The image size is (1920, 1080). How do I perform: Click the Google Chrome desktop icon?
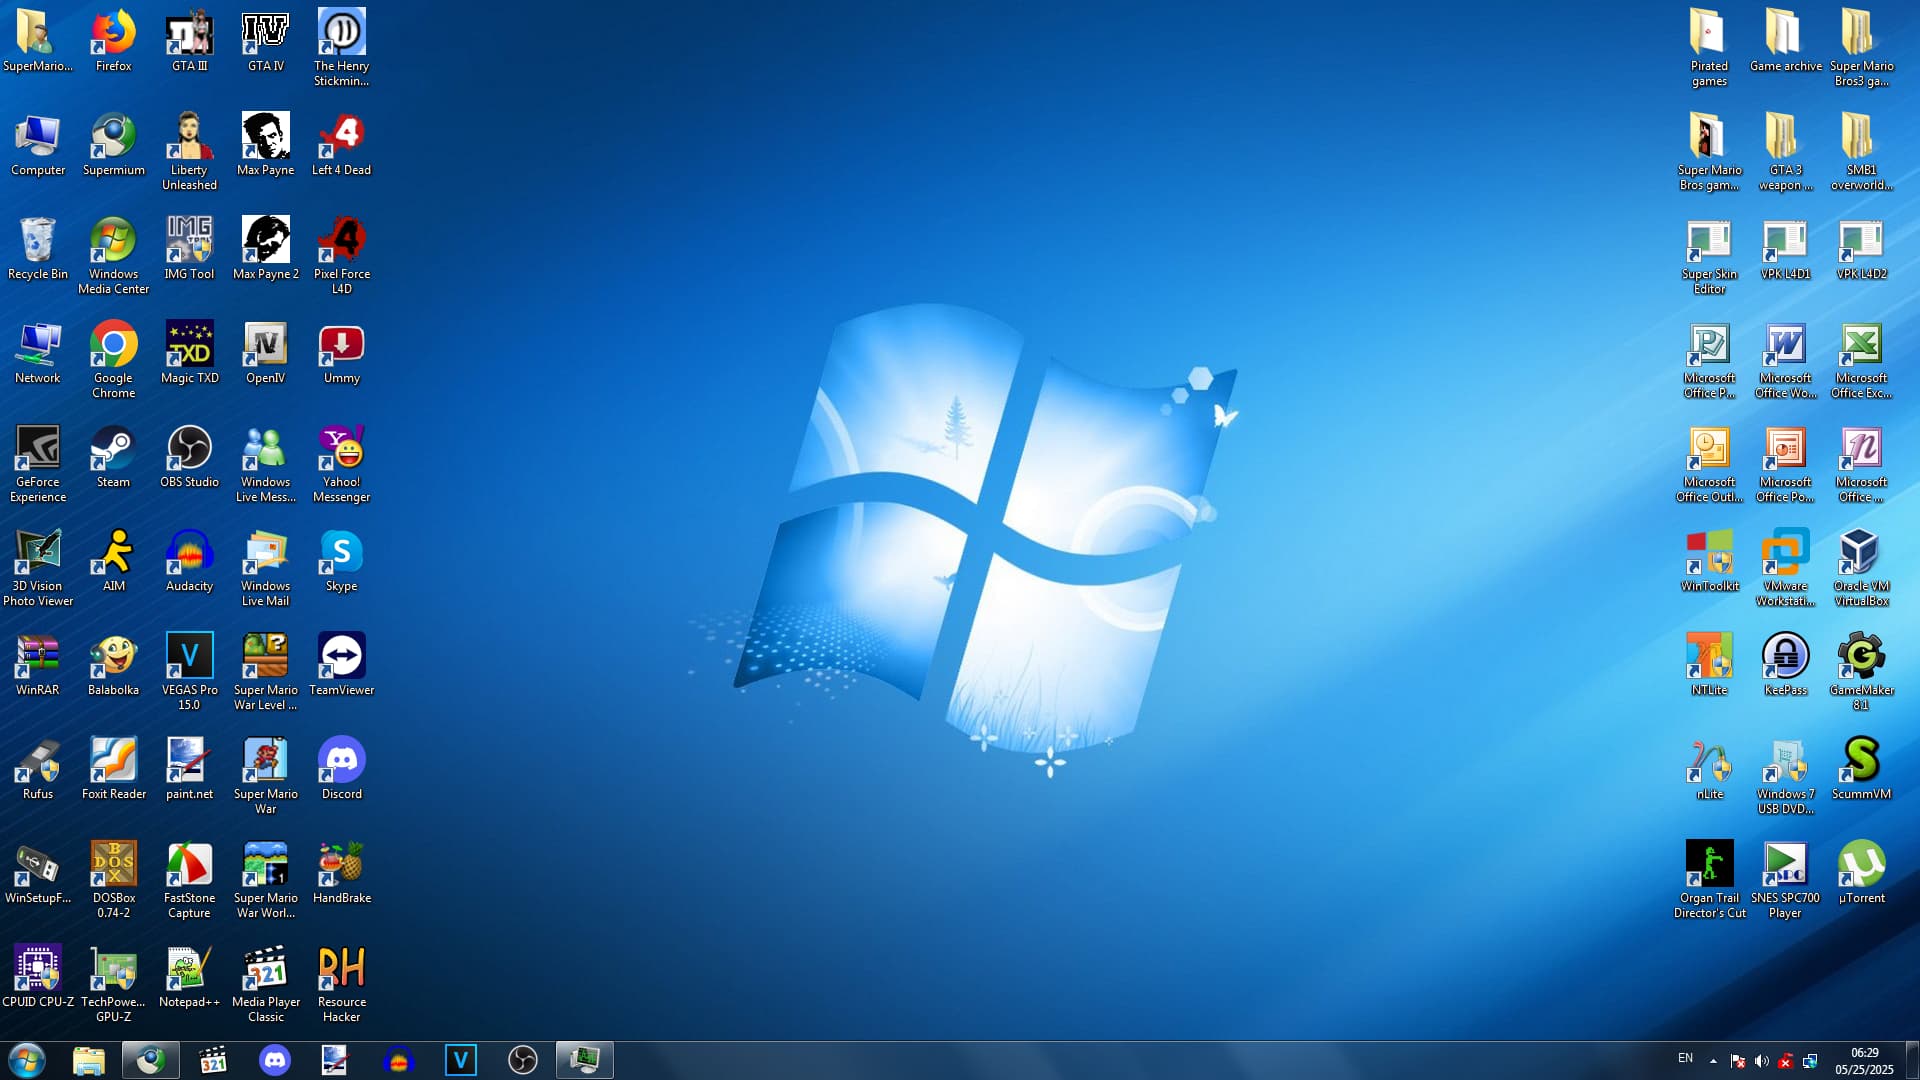[113, 359]
